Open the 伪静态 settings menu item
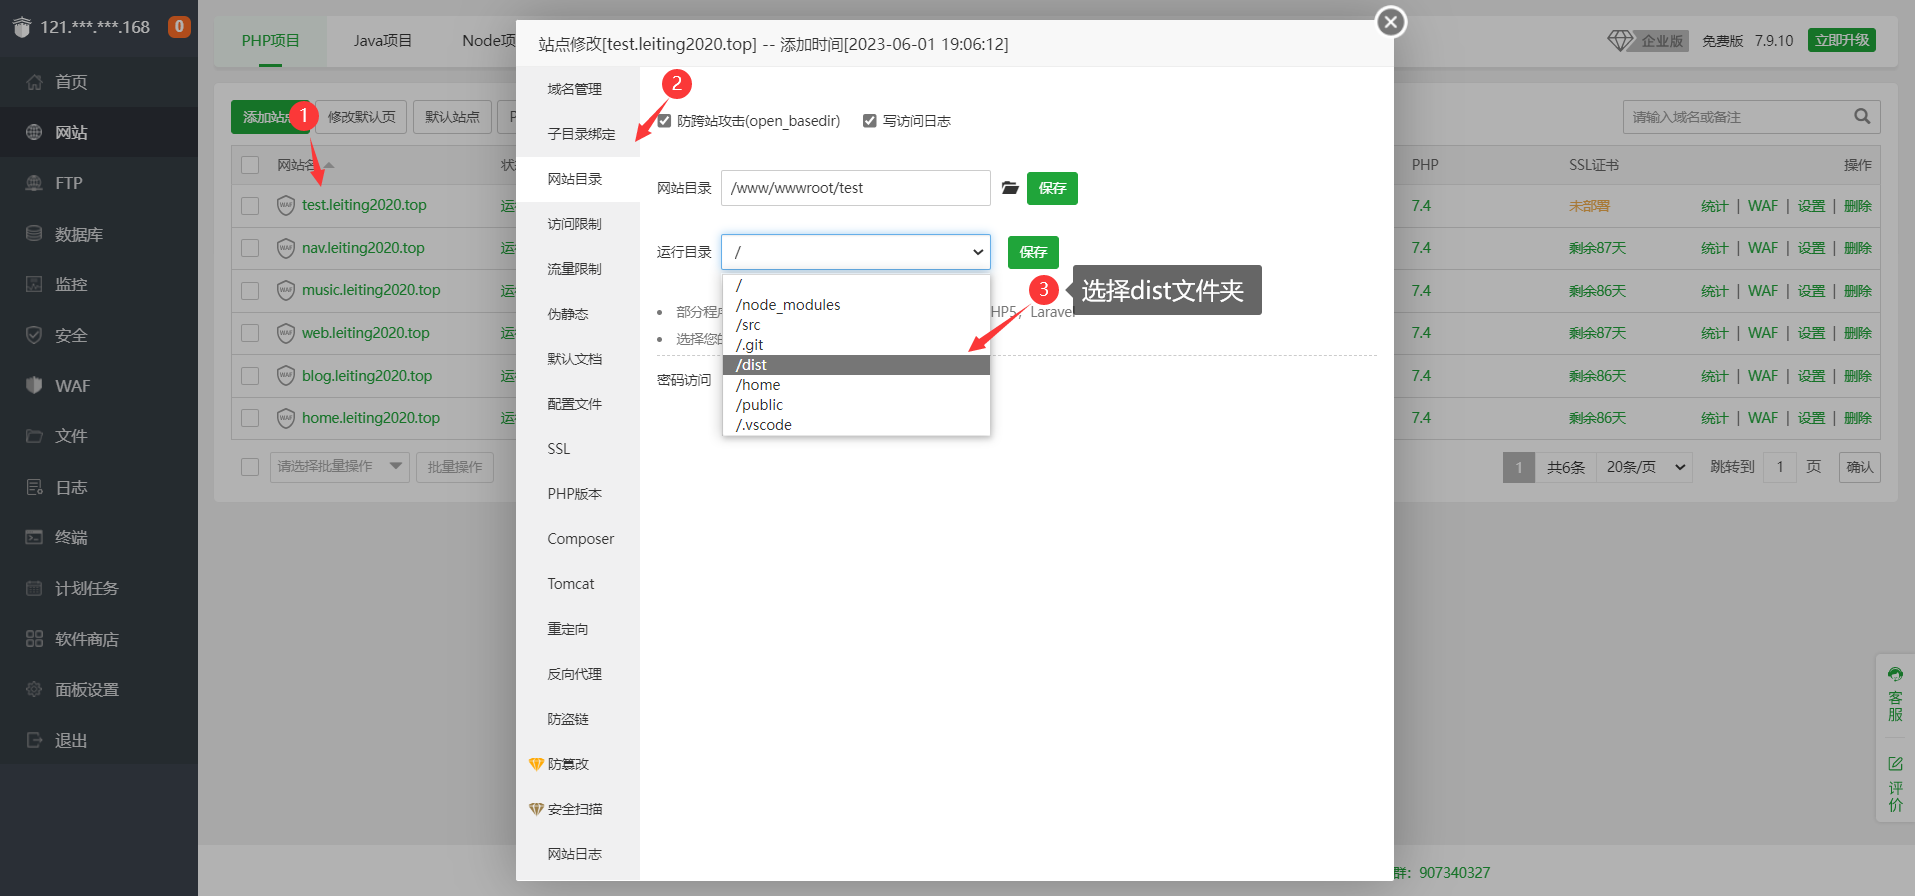 click(x=568, y=314)
